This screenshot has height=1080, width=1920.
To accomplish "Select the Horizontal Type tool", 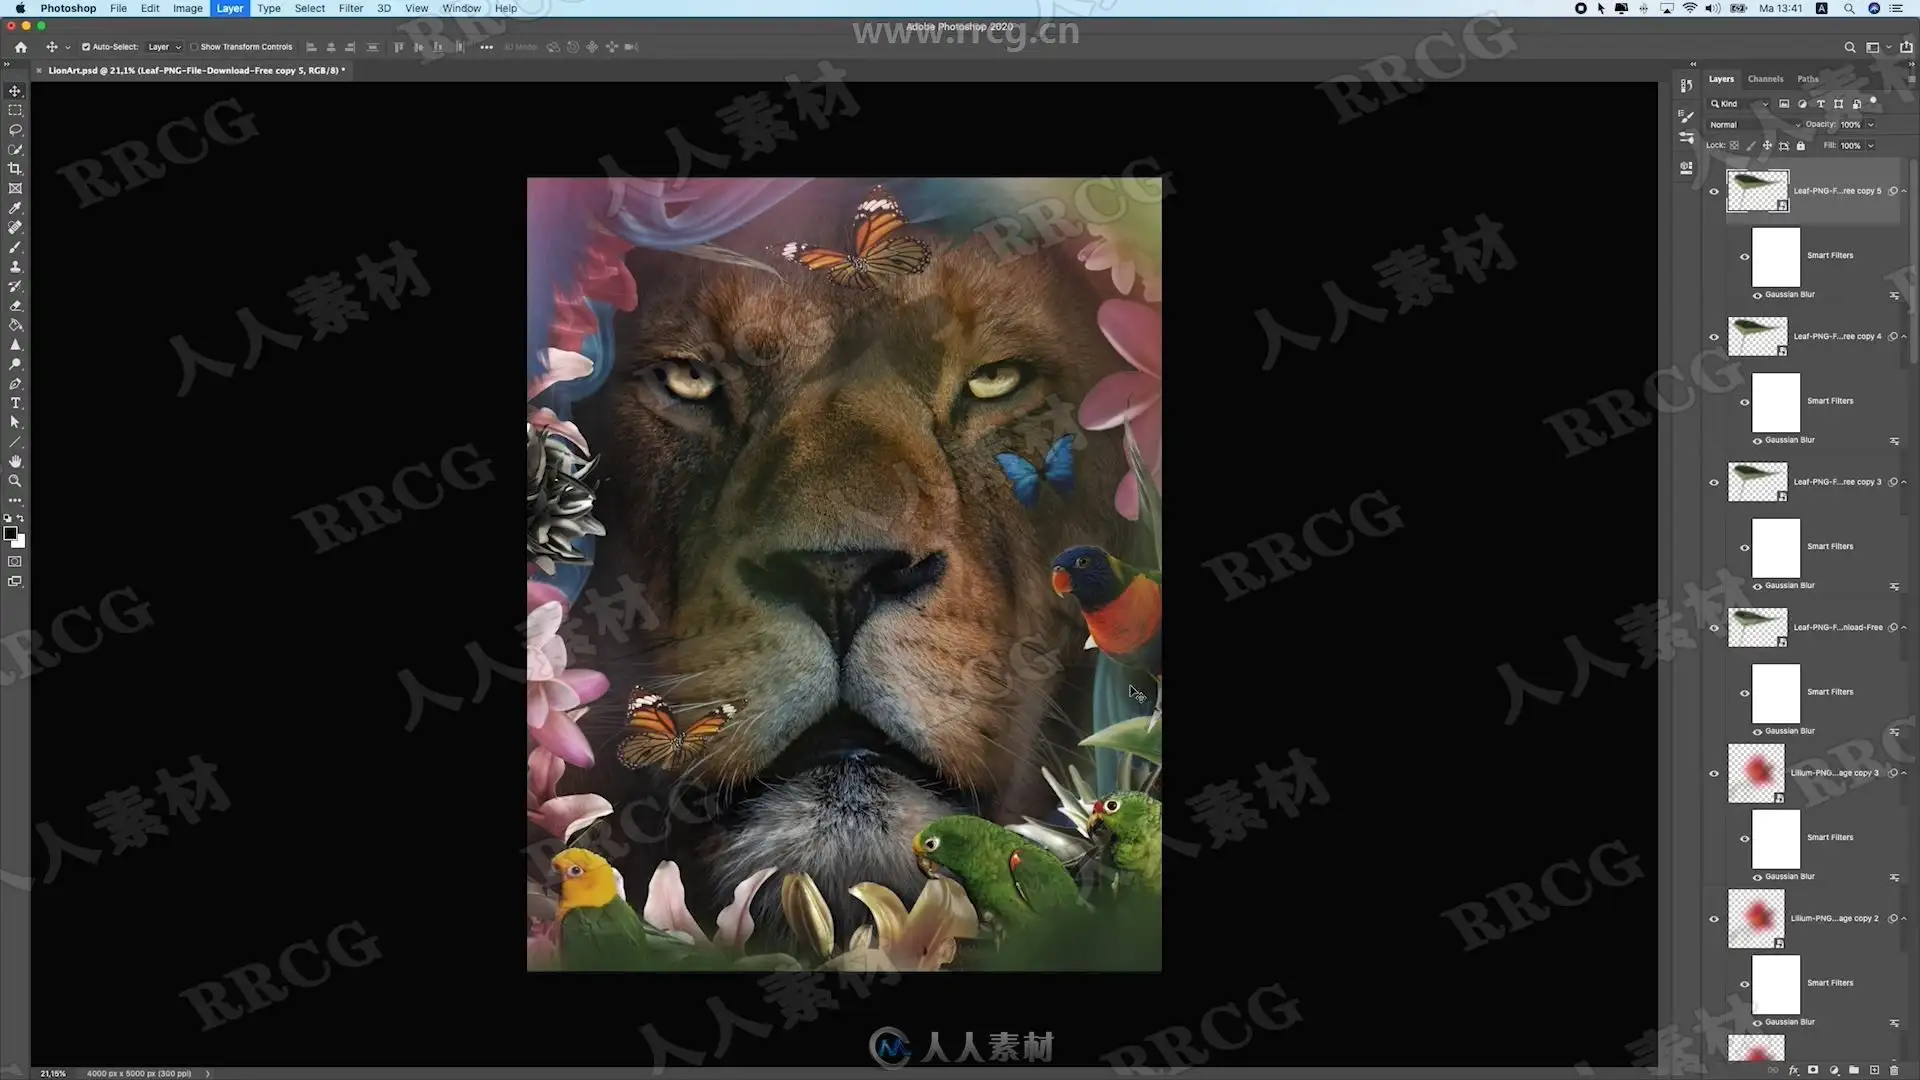I will pos(15,403).
